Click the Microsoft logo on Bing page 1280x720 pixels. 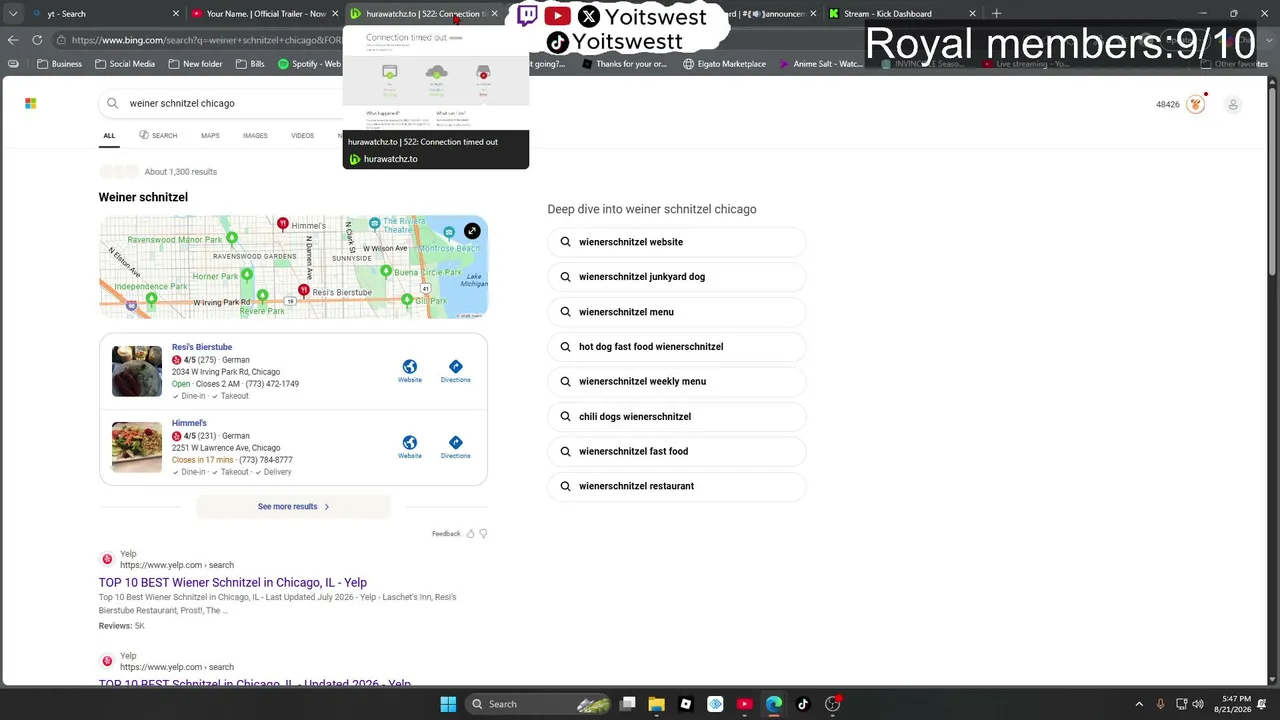31,103
